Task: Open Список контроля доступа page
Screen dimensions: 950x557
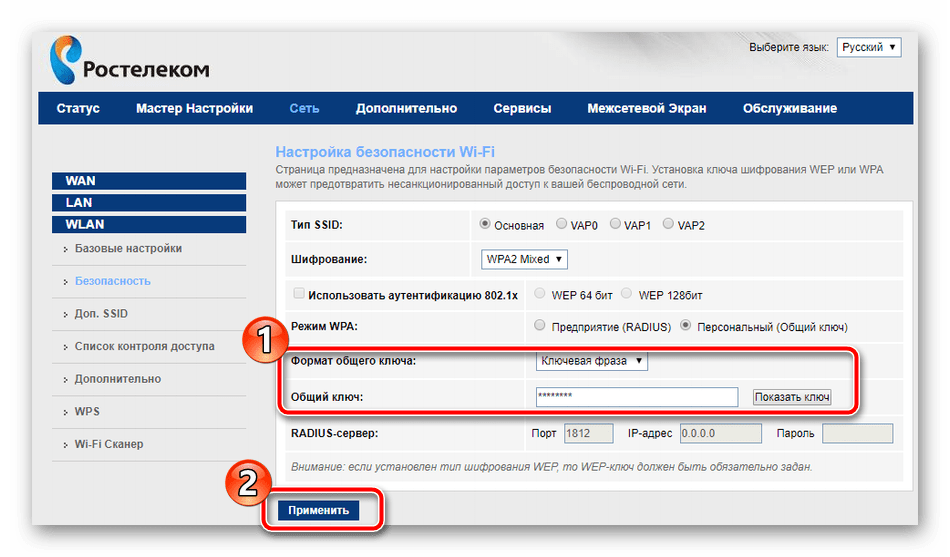Action: click(x=144, y=347)
